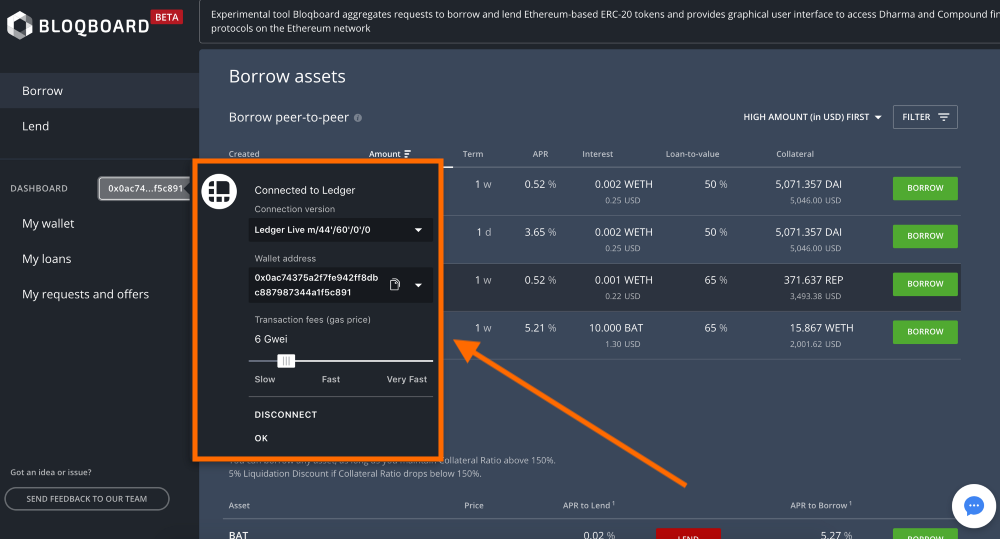Click the Price column header
Screen dimensions: 1000x539
473,505
